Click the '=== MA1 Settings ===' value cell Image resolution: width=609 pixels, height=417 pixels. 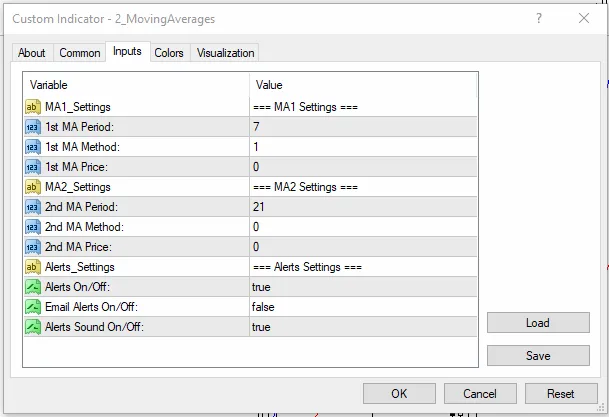click(363, 107)
